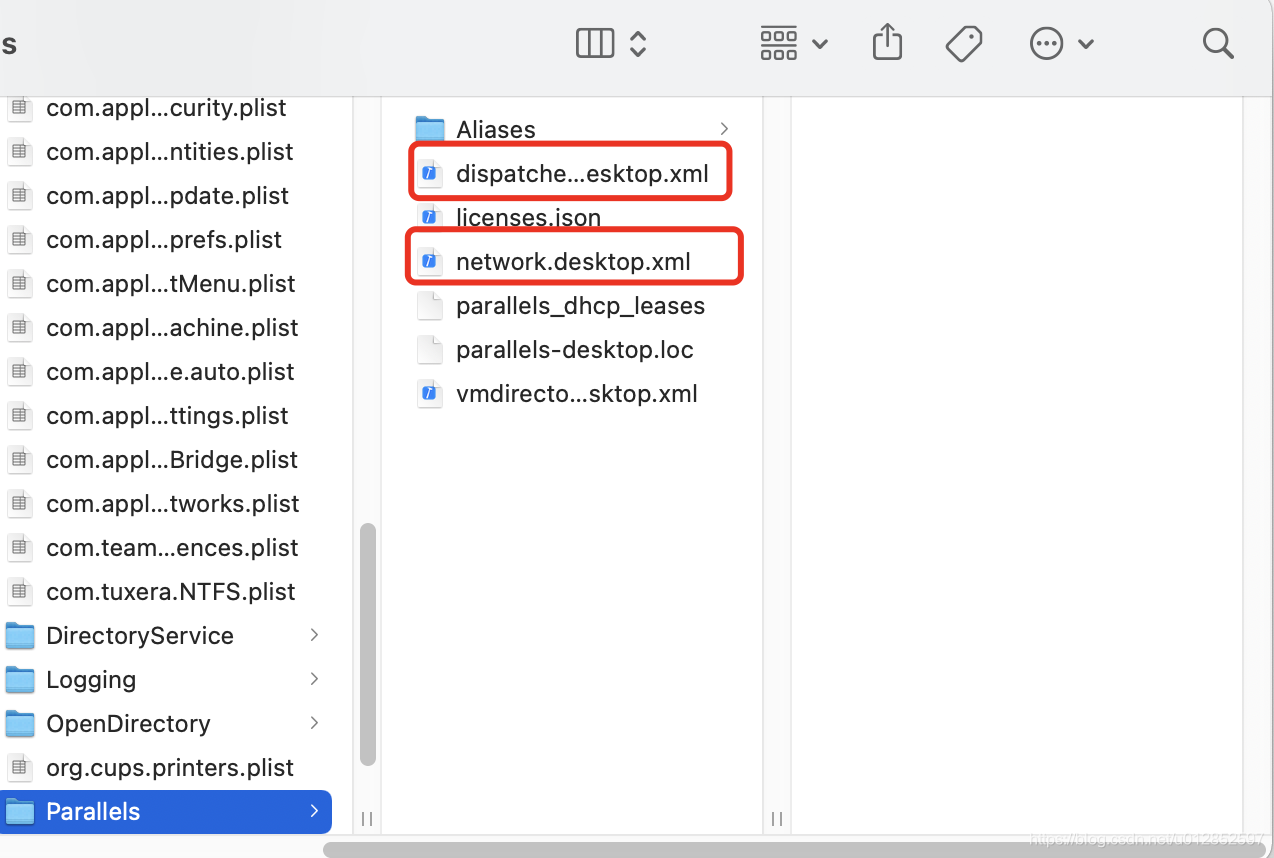Open the parallels_dhcp_leases file
Viewport: 1274px width, 858px height.
coord(580,305)
